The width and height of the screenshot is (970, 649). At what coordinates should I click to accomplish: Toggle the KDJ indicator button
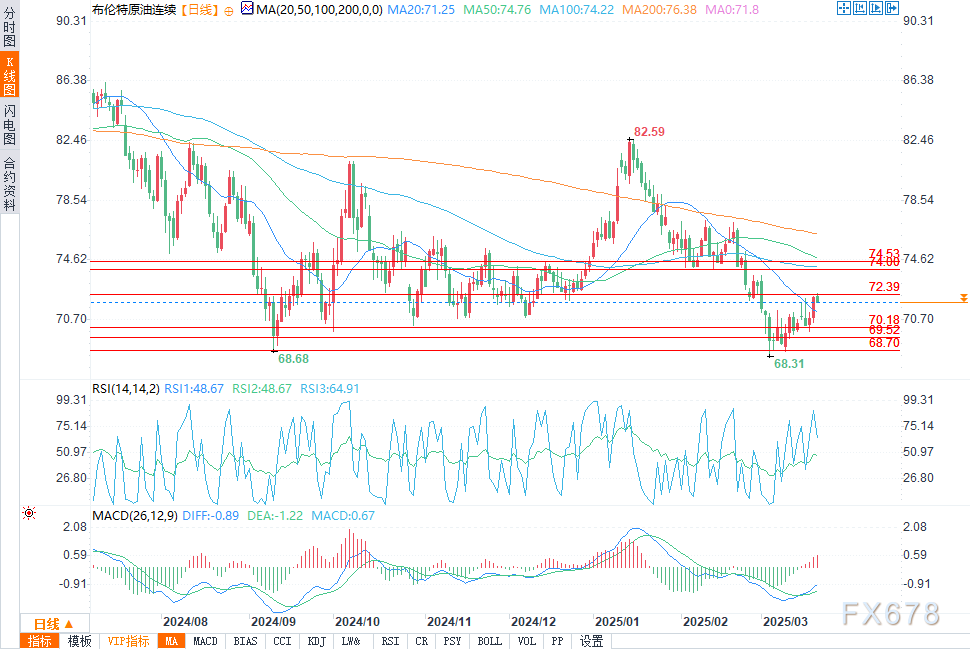[316, 641]
